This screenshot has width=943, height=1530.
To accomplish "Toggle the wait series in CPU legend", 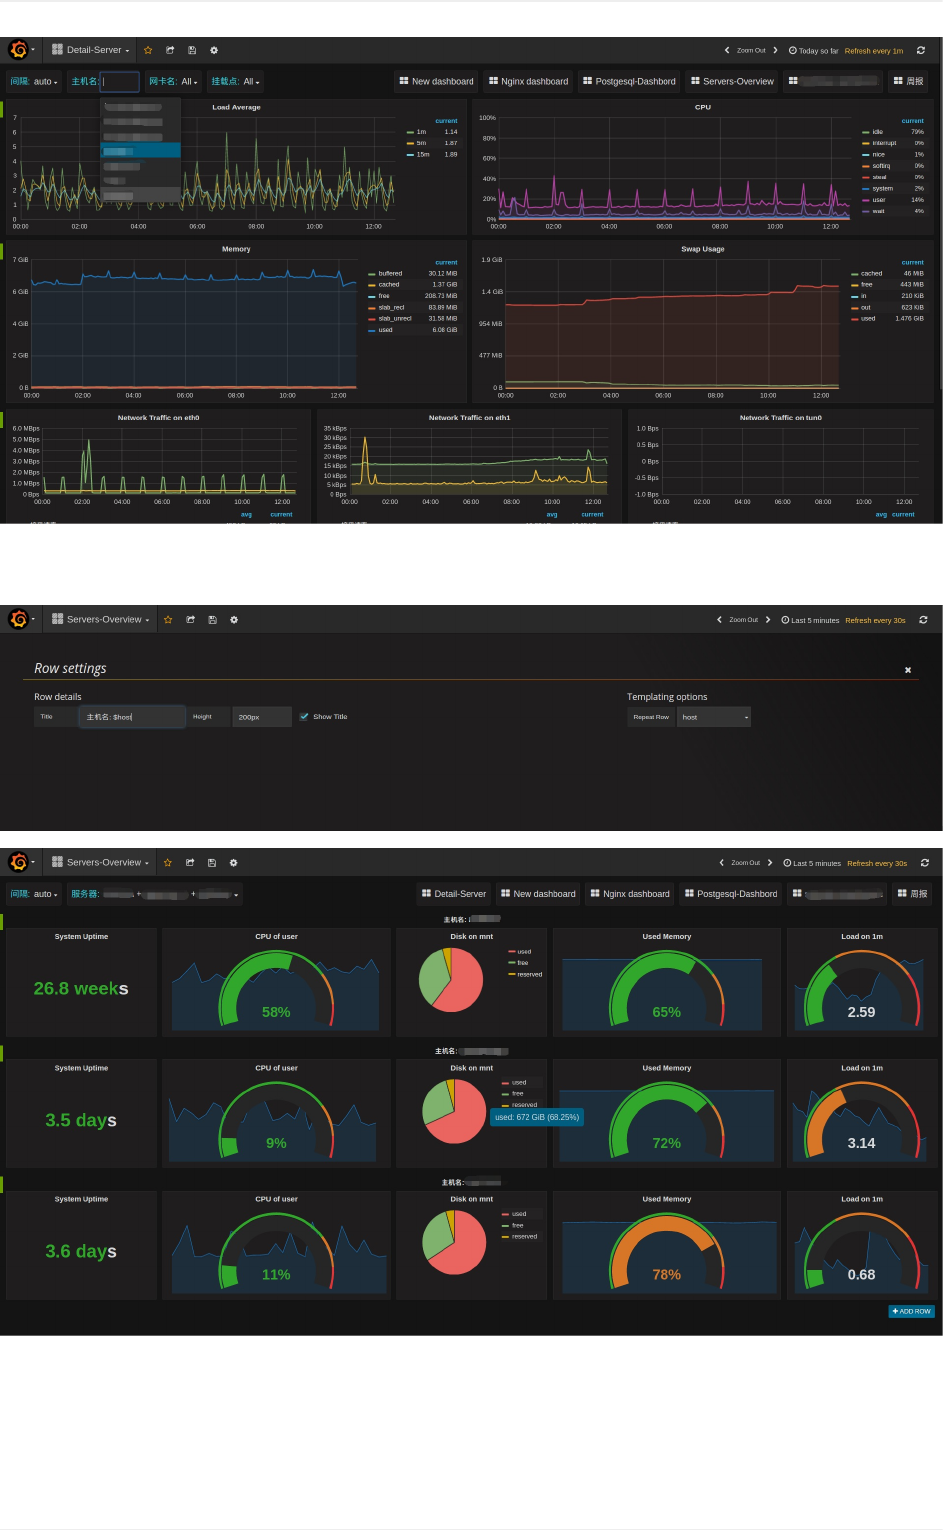I will point(878,211).
